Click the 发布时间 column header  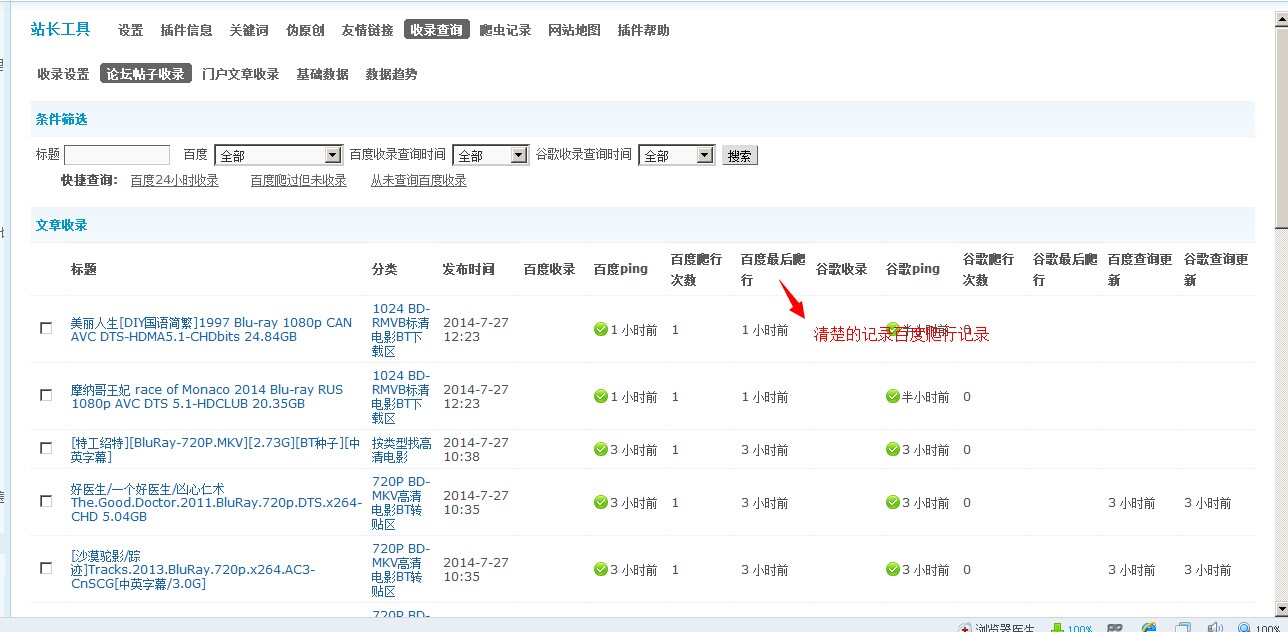469,270
